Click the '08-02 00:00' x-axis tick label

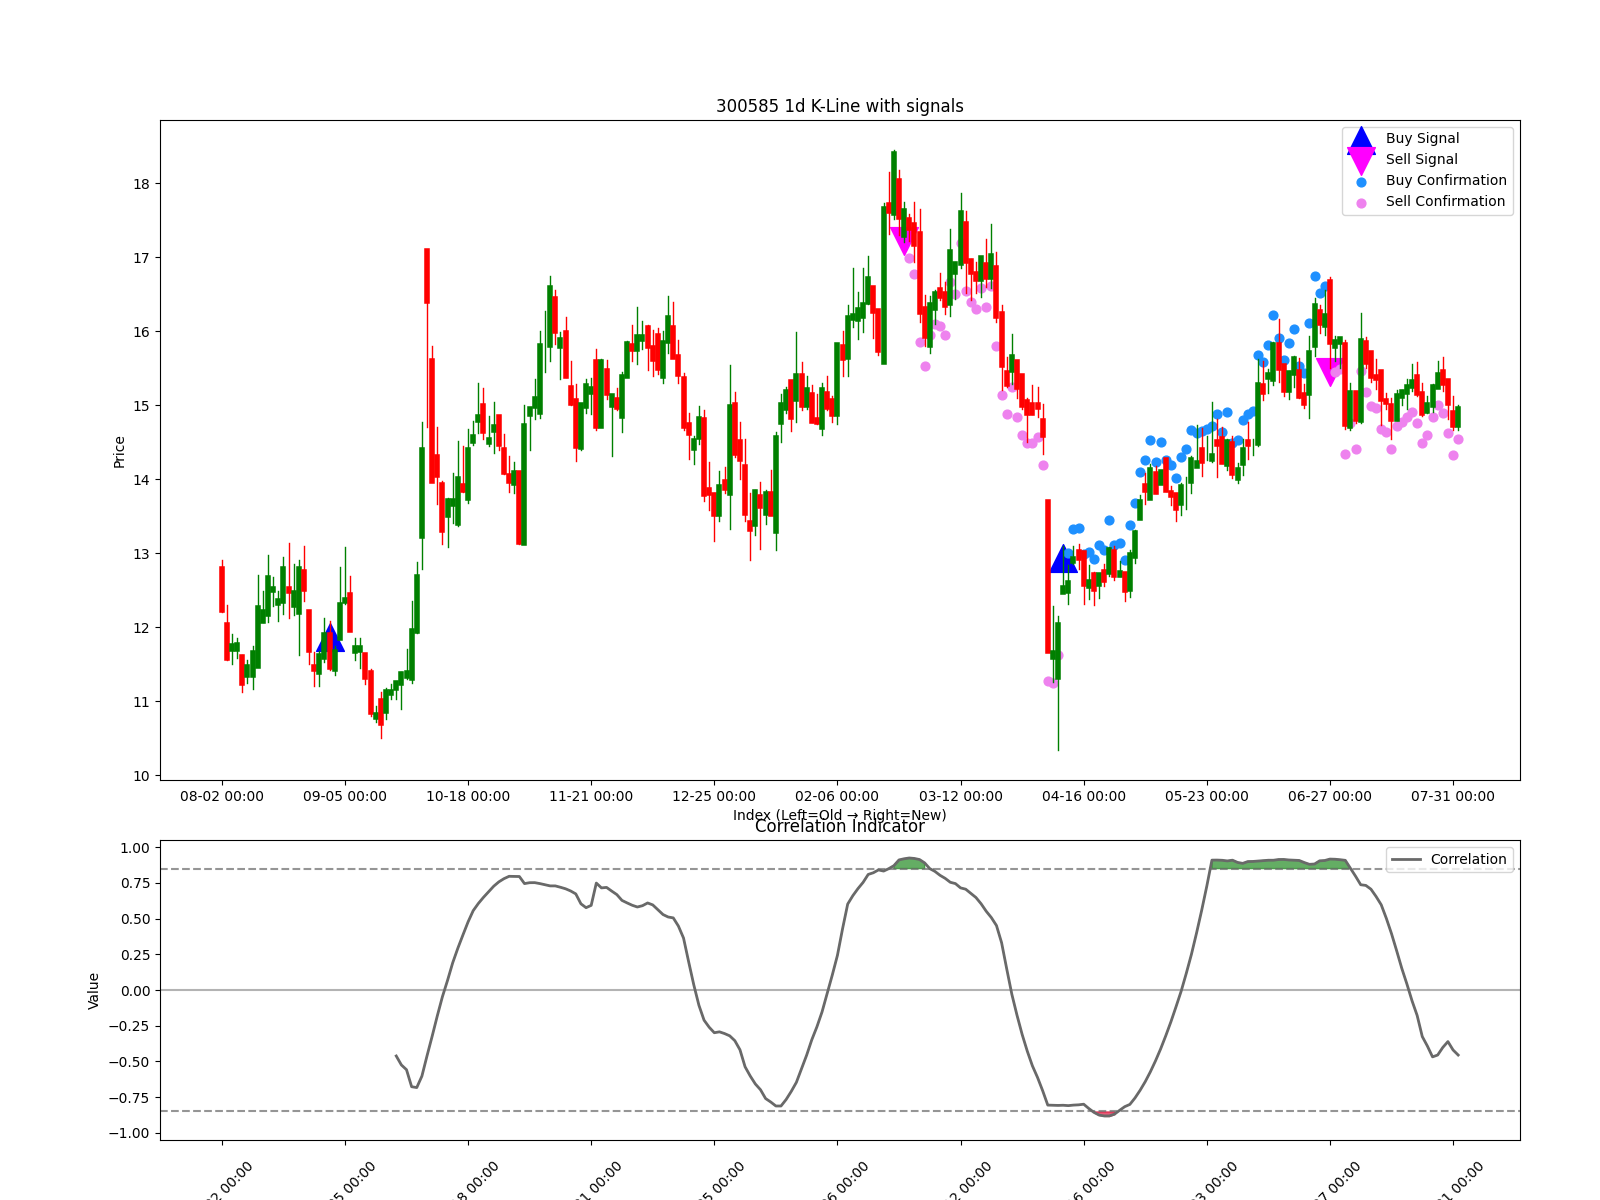point(222,797)
